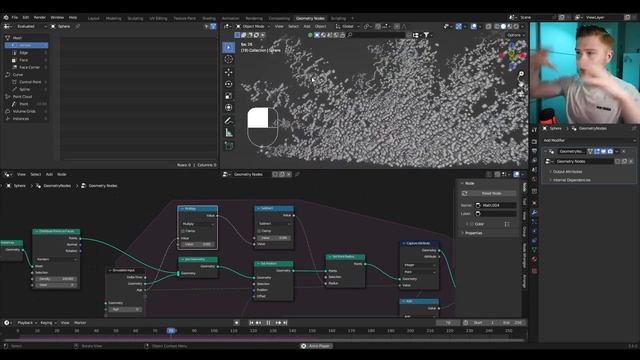Viewport: 640px width, 360px height.
Task: Select the Annotate pencil tool
Action: point(229,121)
